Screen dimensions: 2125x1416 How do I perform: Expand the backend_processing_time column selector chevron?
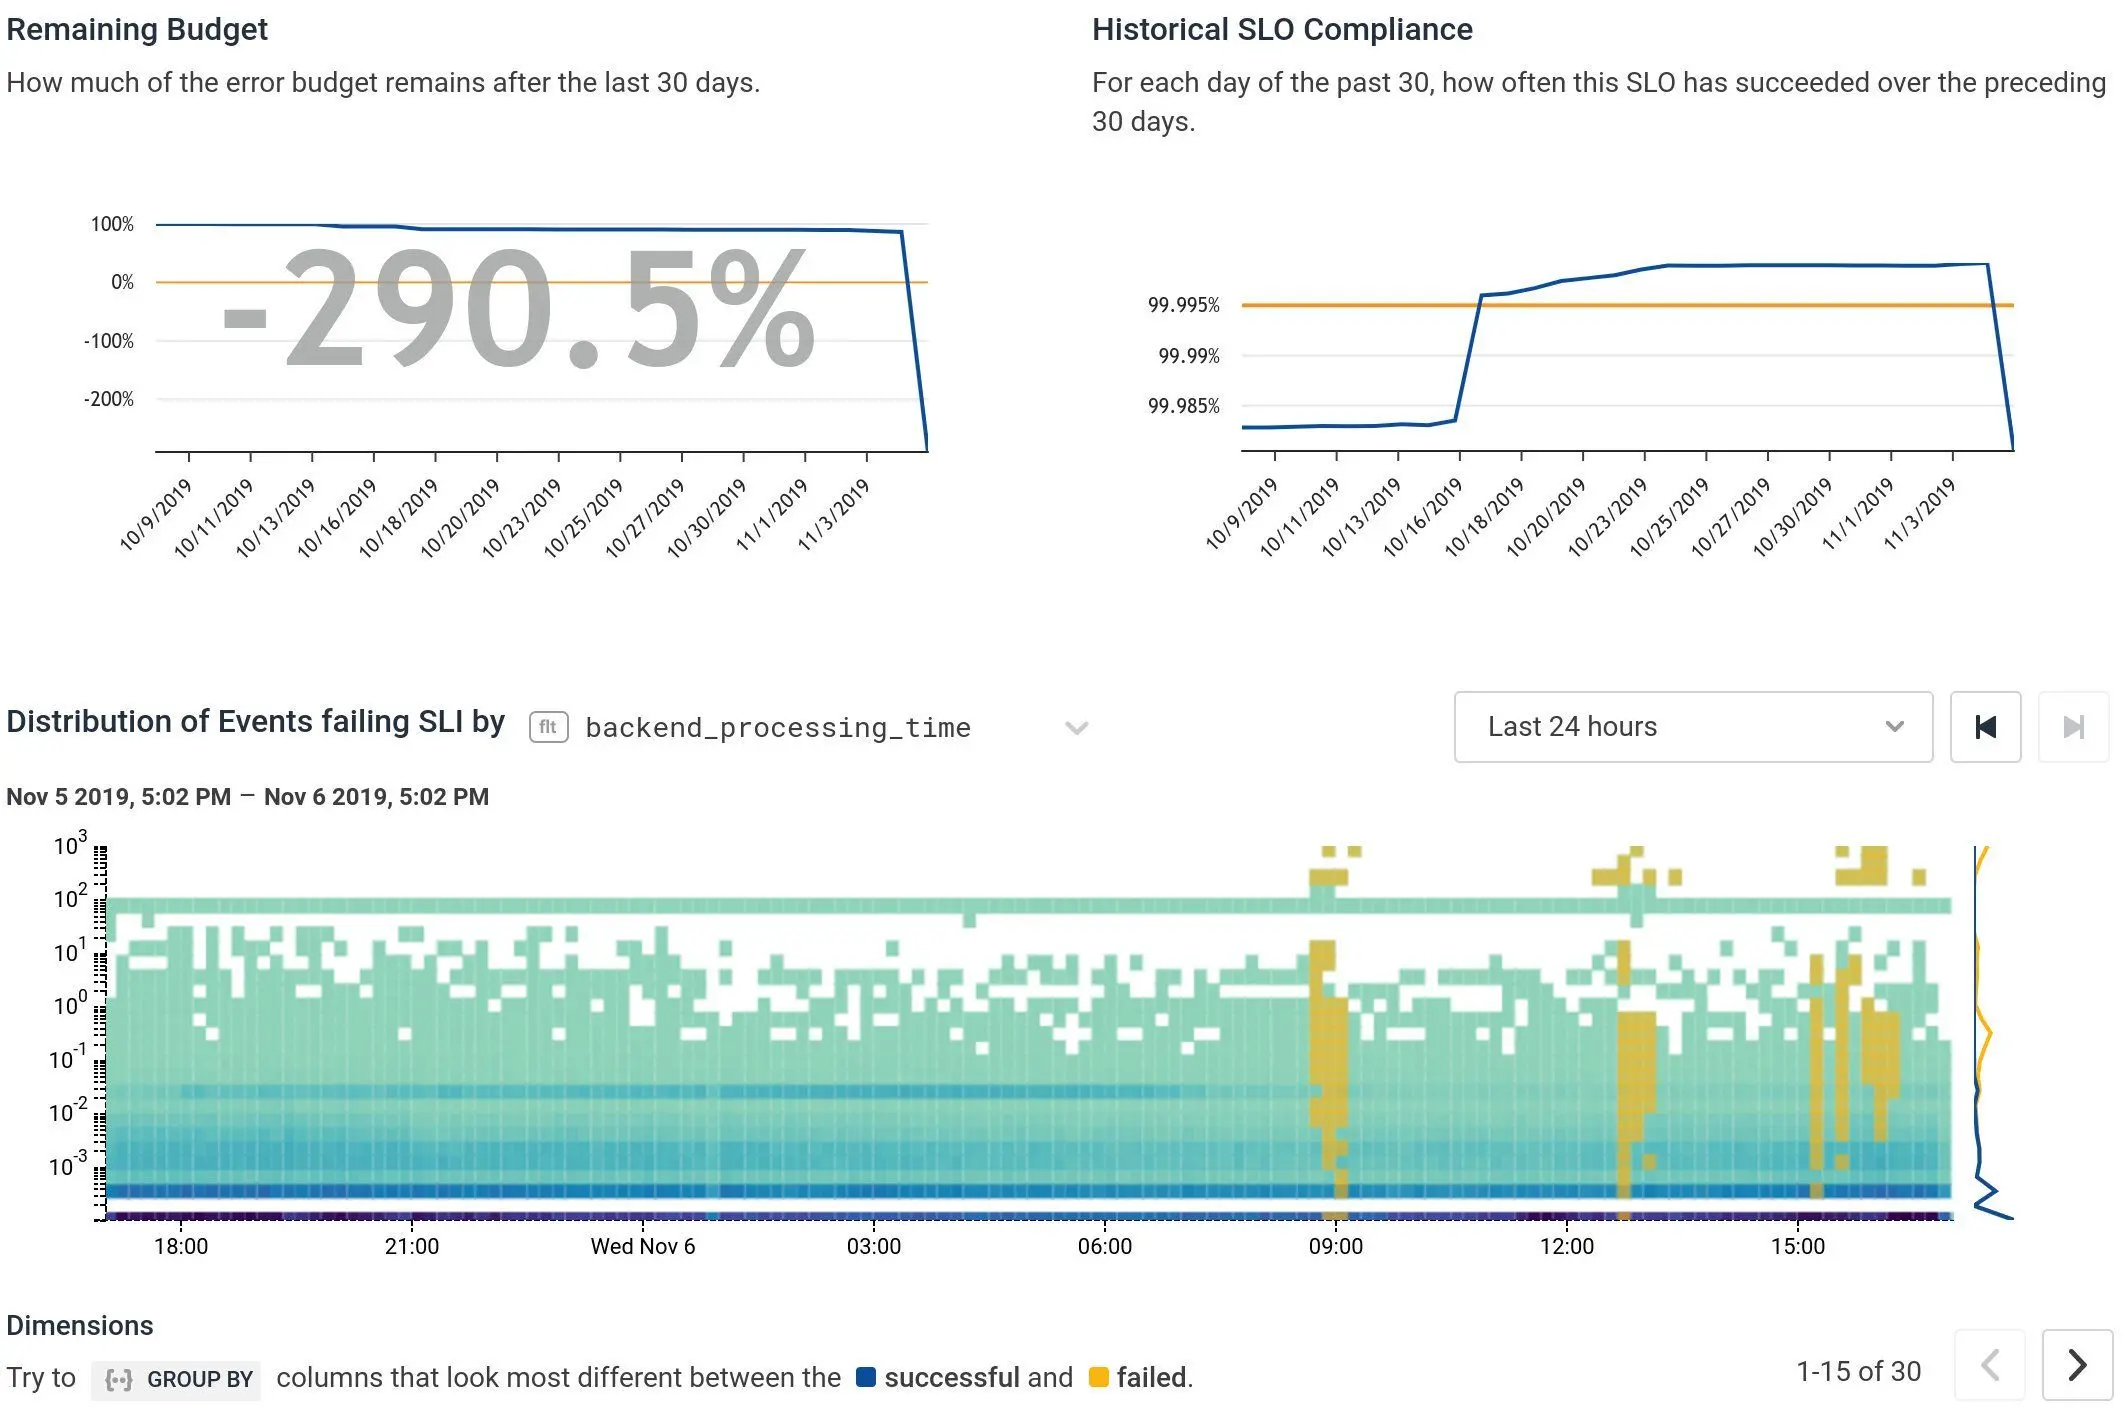pos(1076,727)
